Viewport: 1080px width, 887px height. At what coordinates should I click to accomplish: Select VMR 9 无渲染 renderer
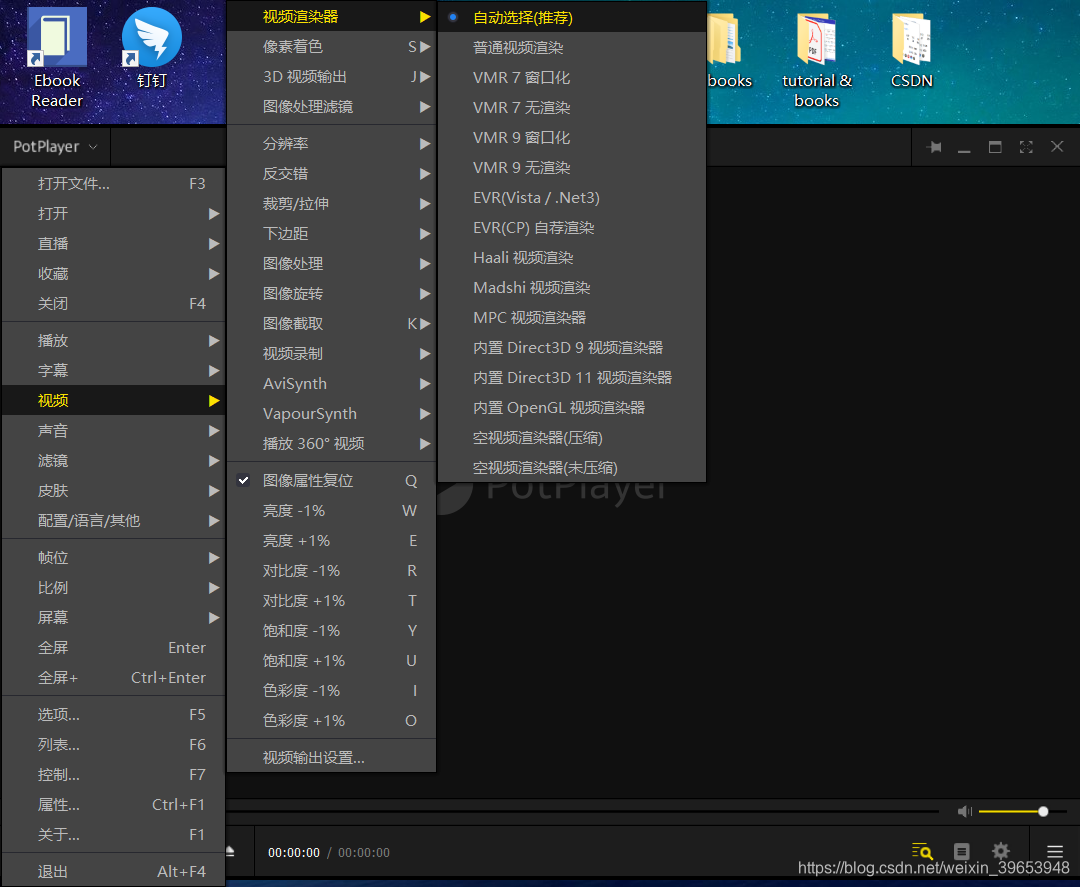(572, 167)
